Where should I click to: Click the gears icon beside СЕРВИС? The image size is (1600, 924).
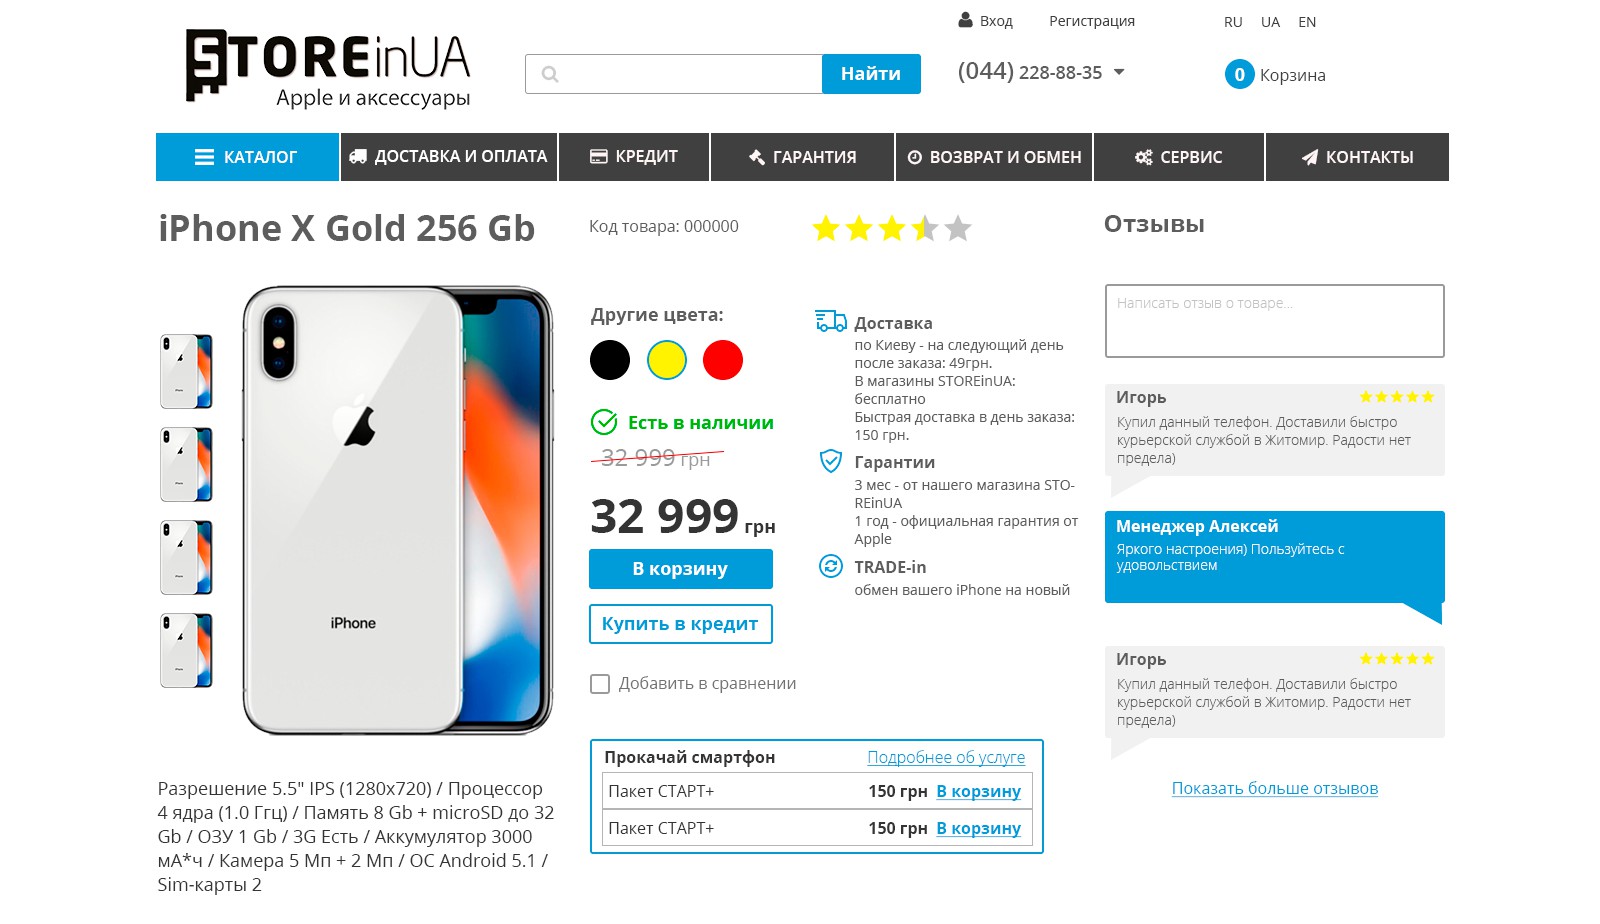click(1144, 157)
